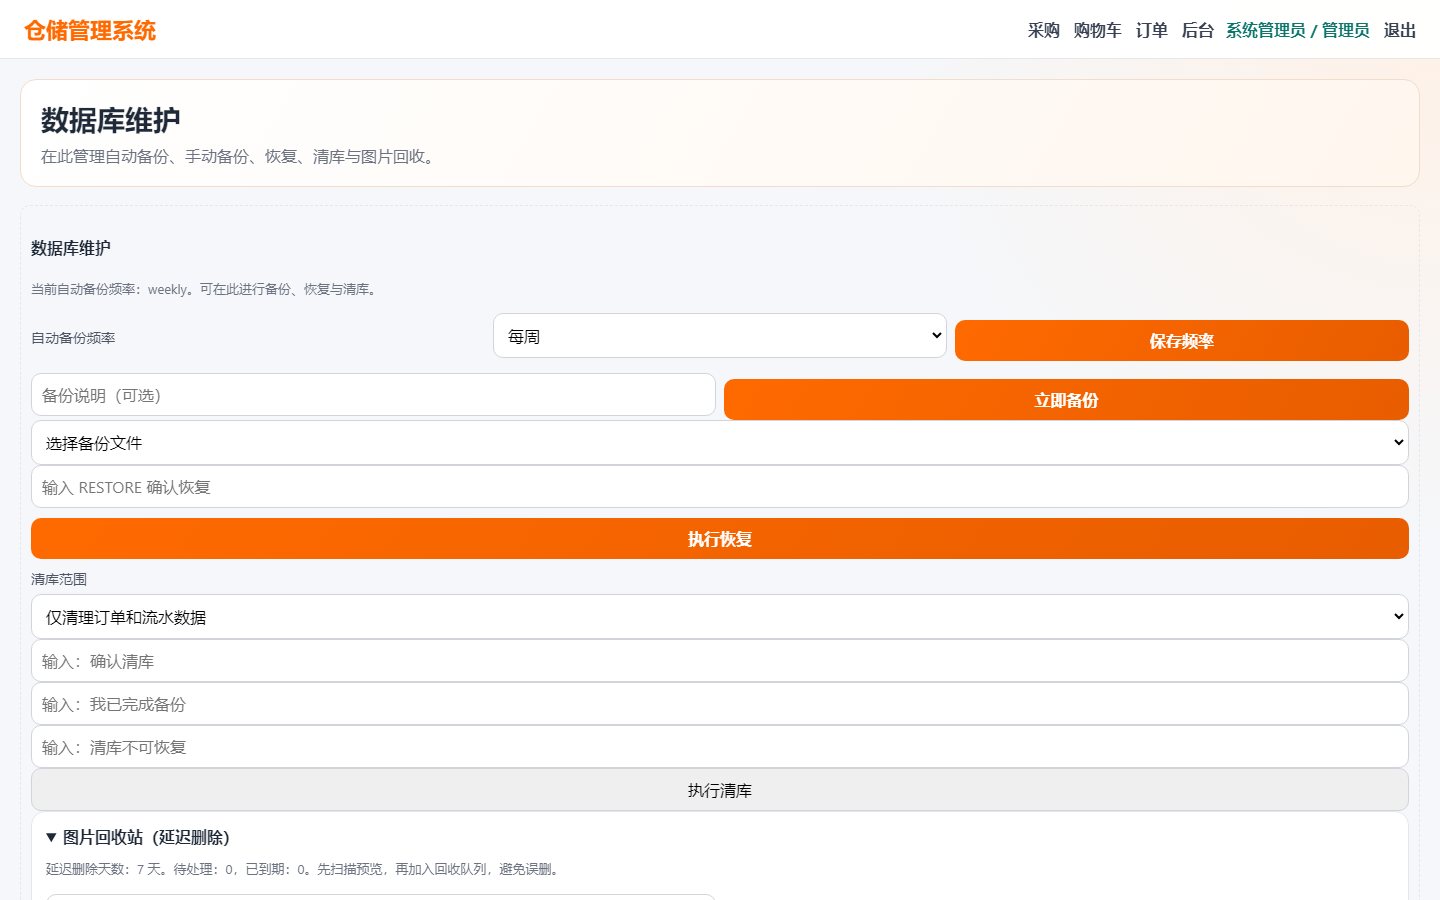1440x900 pixels.
Task: Click the 立即备份 button
Action: [x=1066, y=400]
